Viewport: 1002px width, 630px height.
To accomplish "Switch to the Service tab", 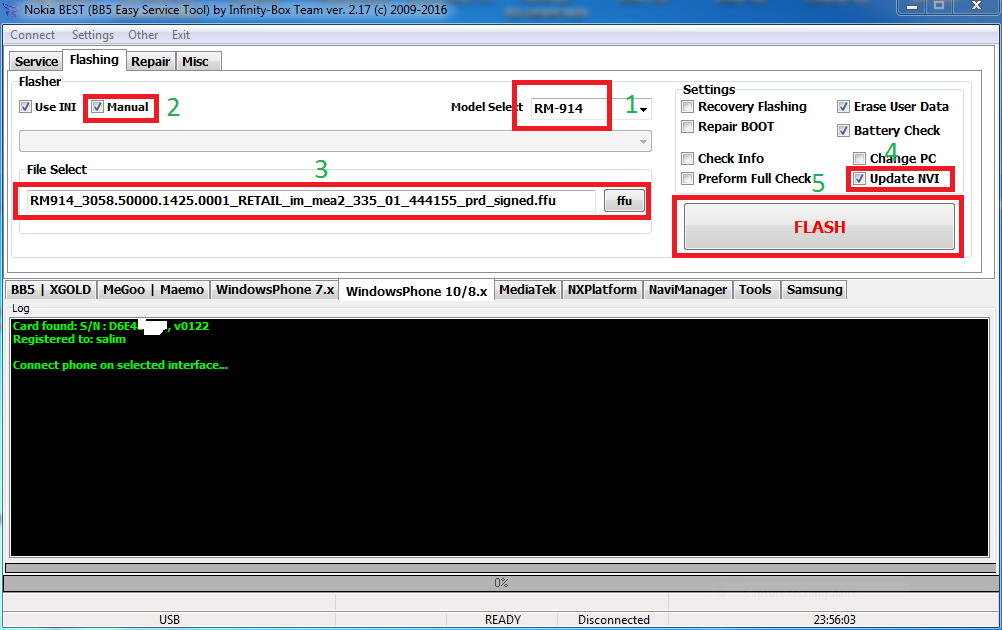I will 36,61.
